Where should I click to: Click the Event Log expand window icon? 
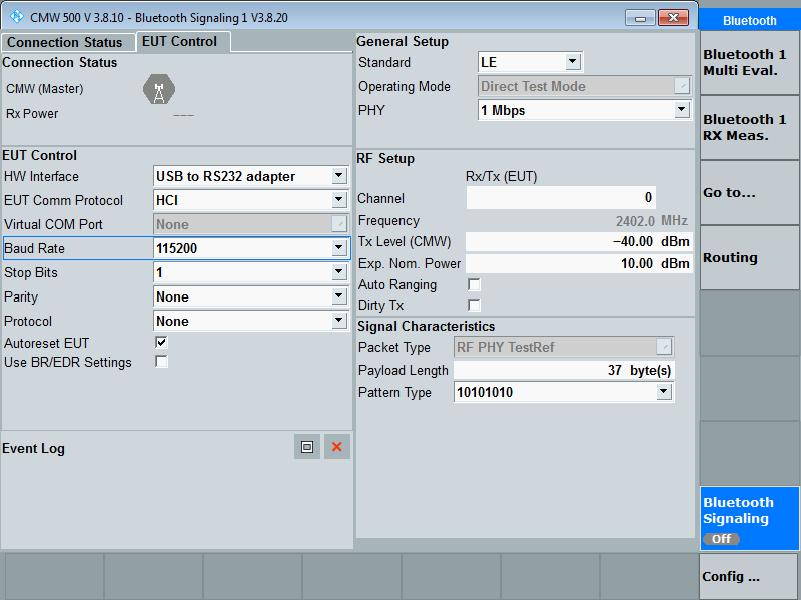[307, 447]
